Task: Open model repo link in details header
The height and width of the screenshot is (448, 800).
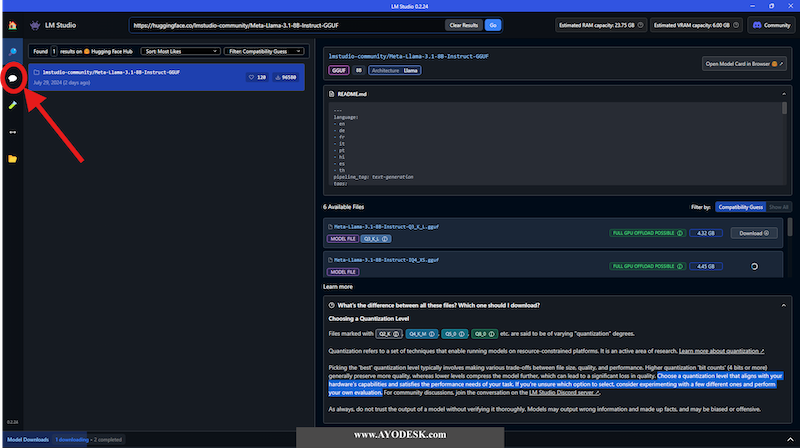Action: [x=408, y=57]
